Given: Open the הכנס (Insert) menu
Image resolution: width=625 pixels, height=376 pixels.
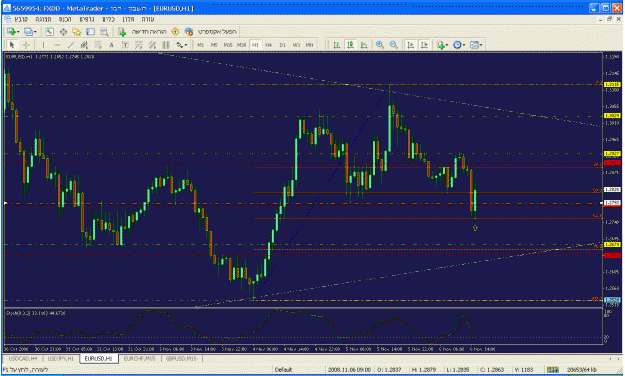Looking at the screenshot, I should click(65, 19).
